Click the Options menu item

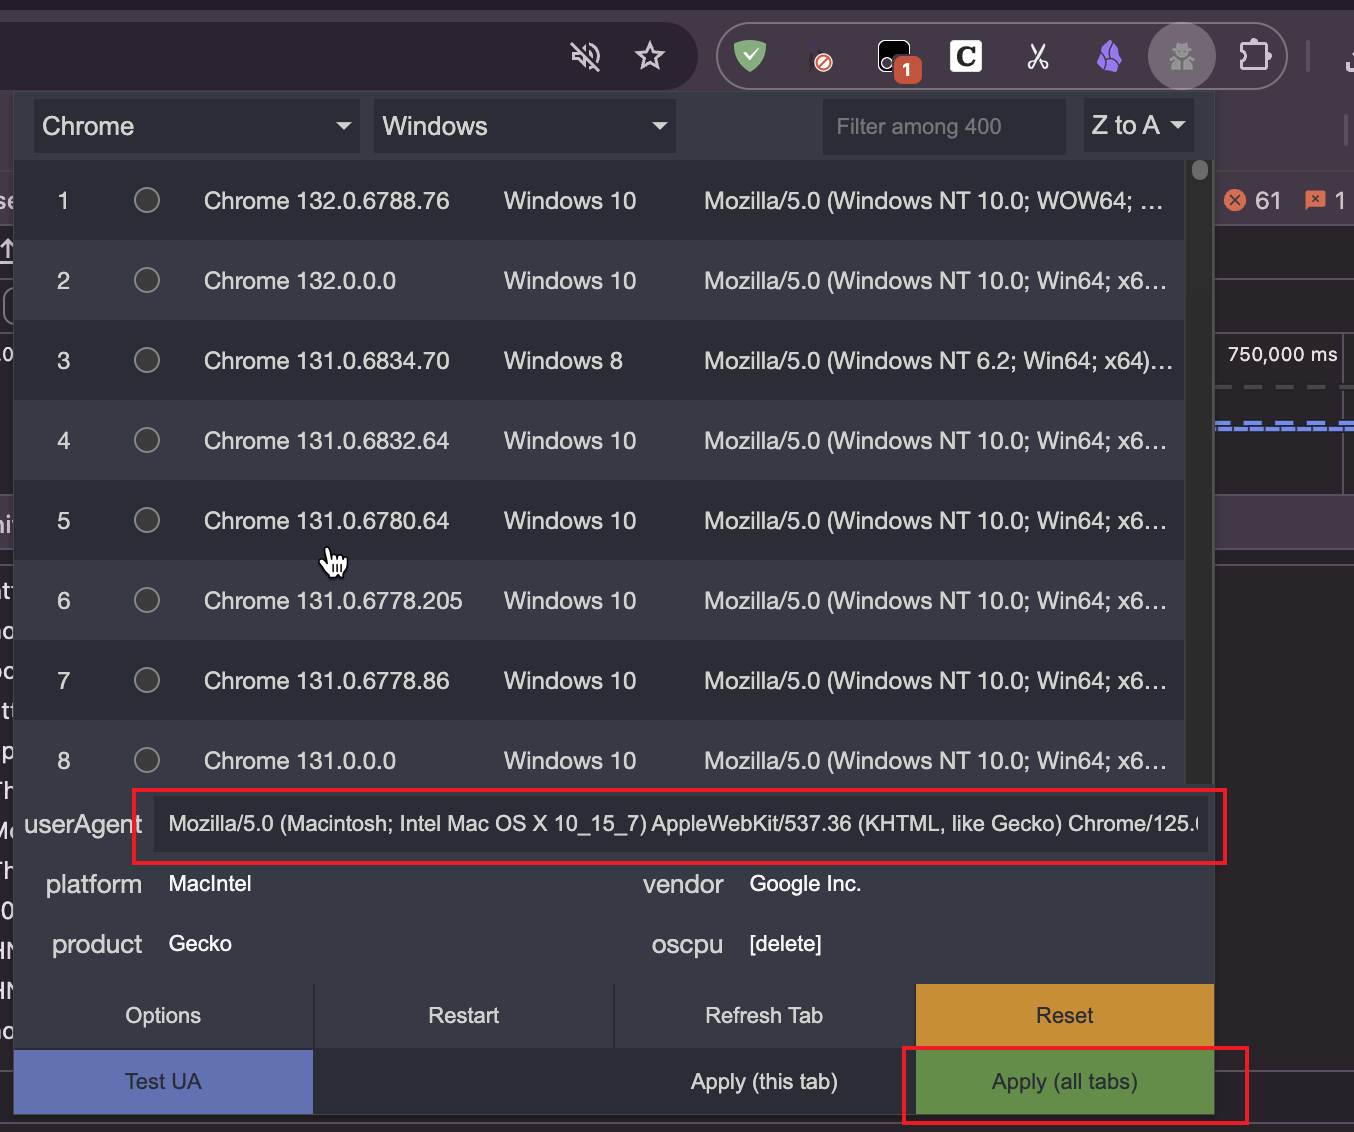163,1016
